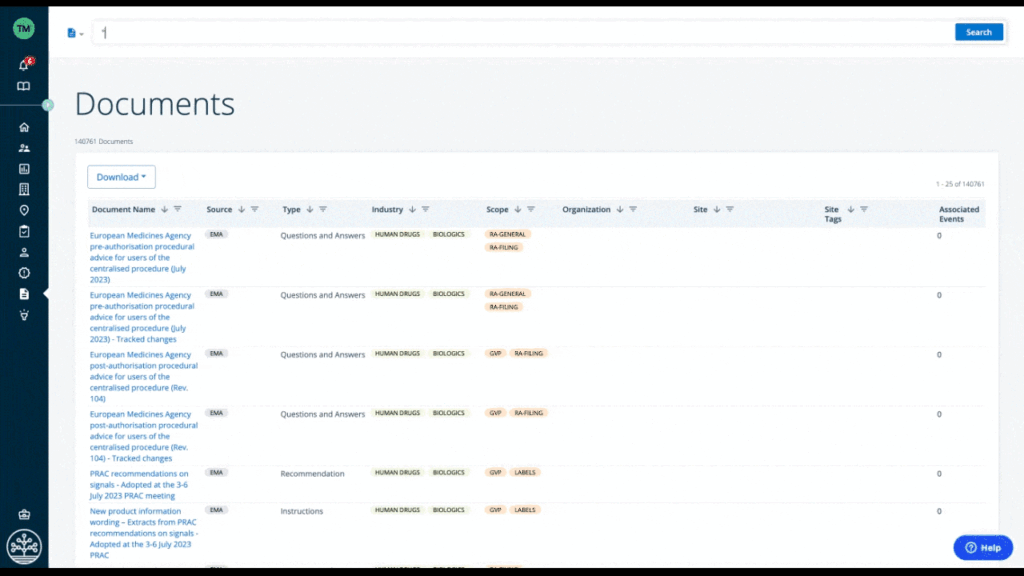Open New product information wording document link
The image size is (1024, 576).
click(144, 533)
